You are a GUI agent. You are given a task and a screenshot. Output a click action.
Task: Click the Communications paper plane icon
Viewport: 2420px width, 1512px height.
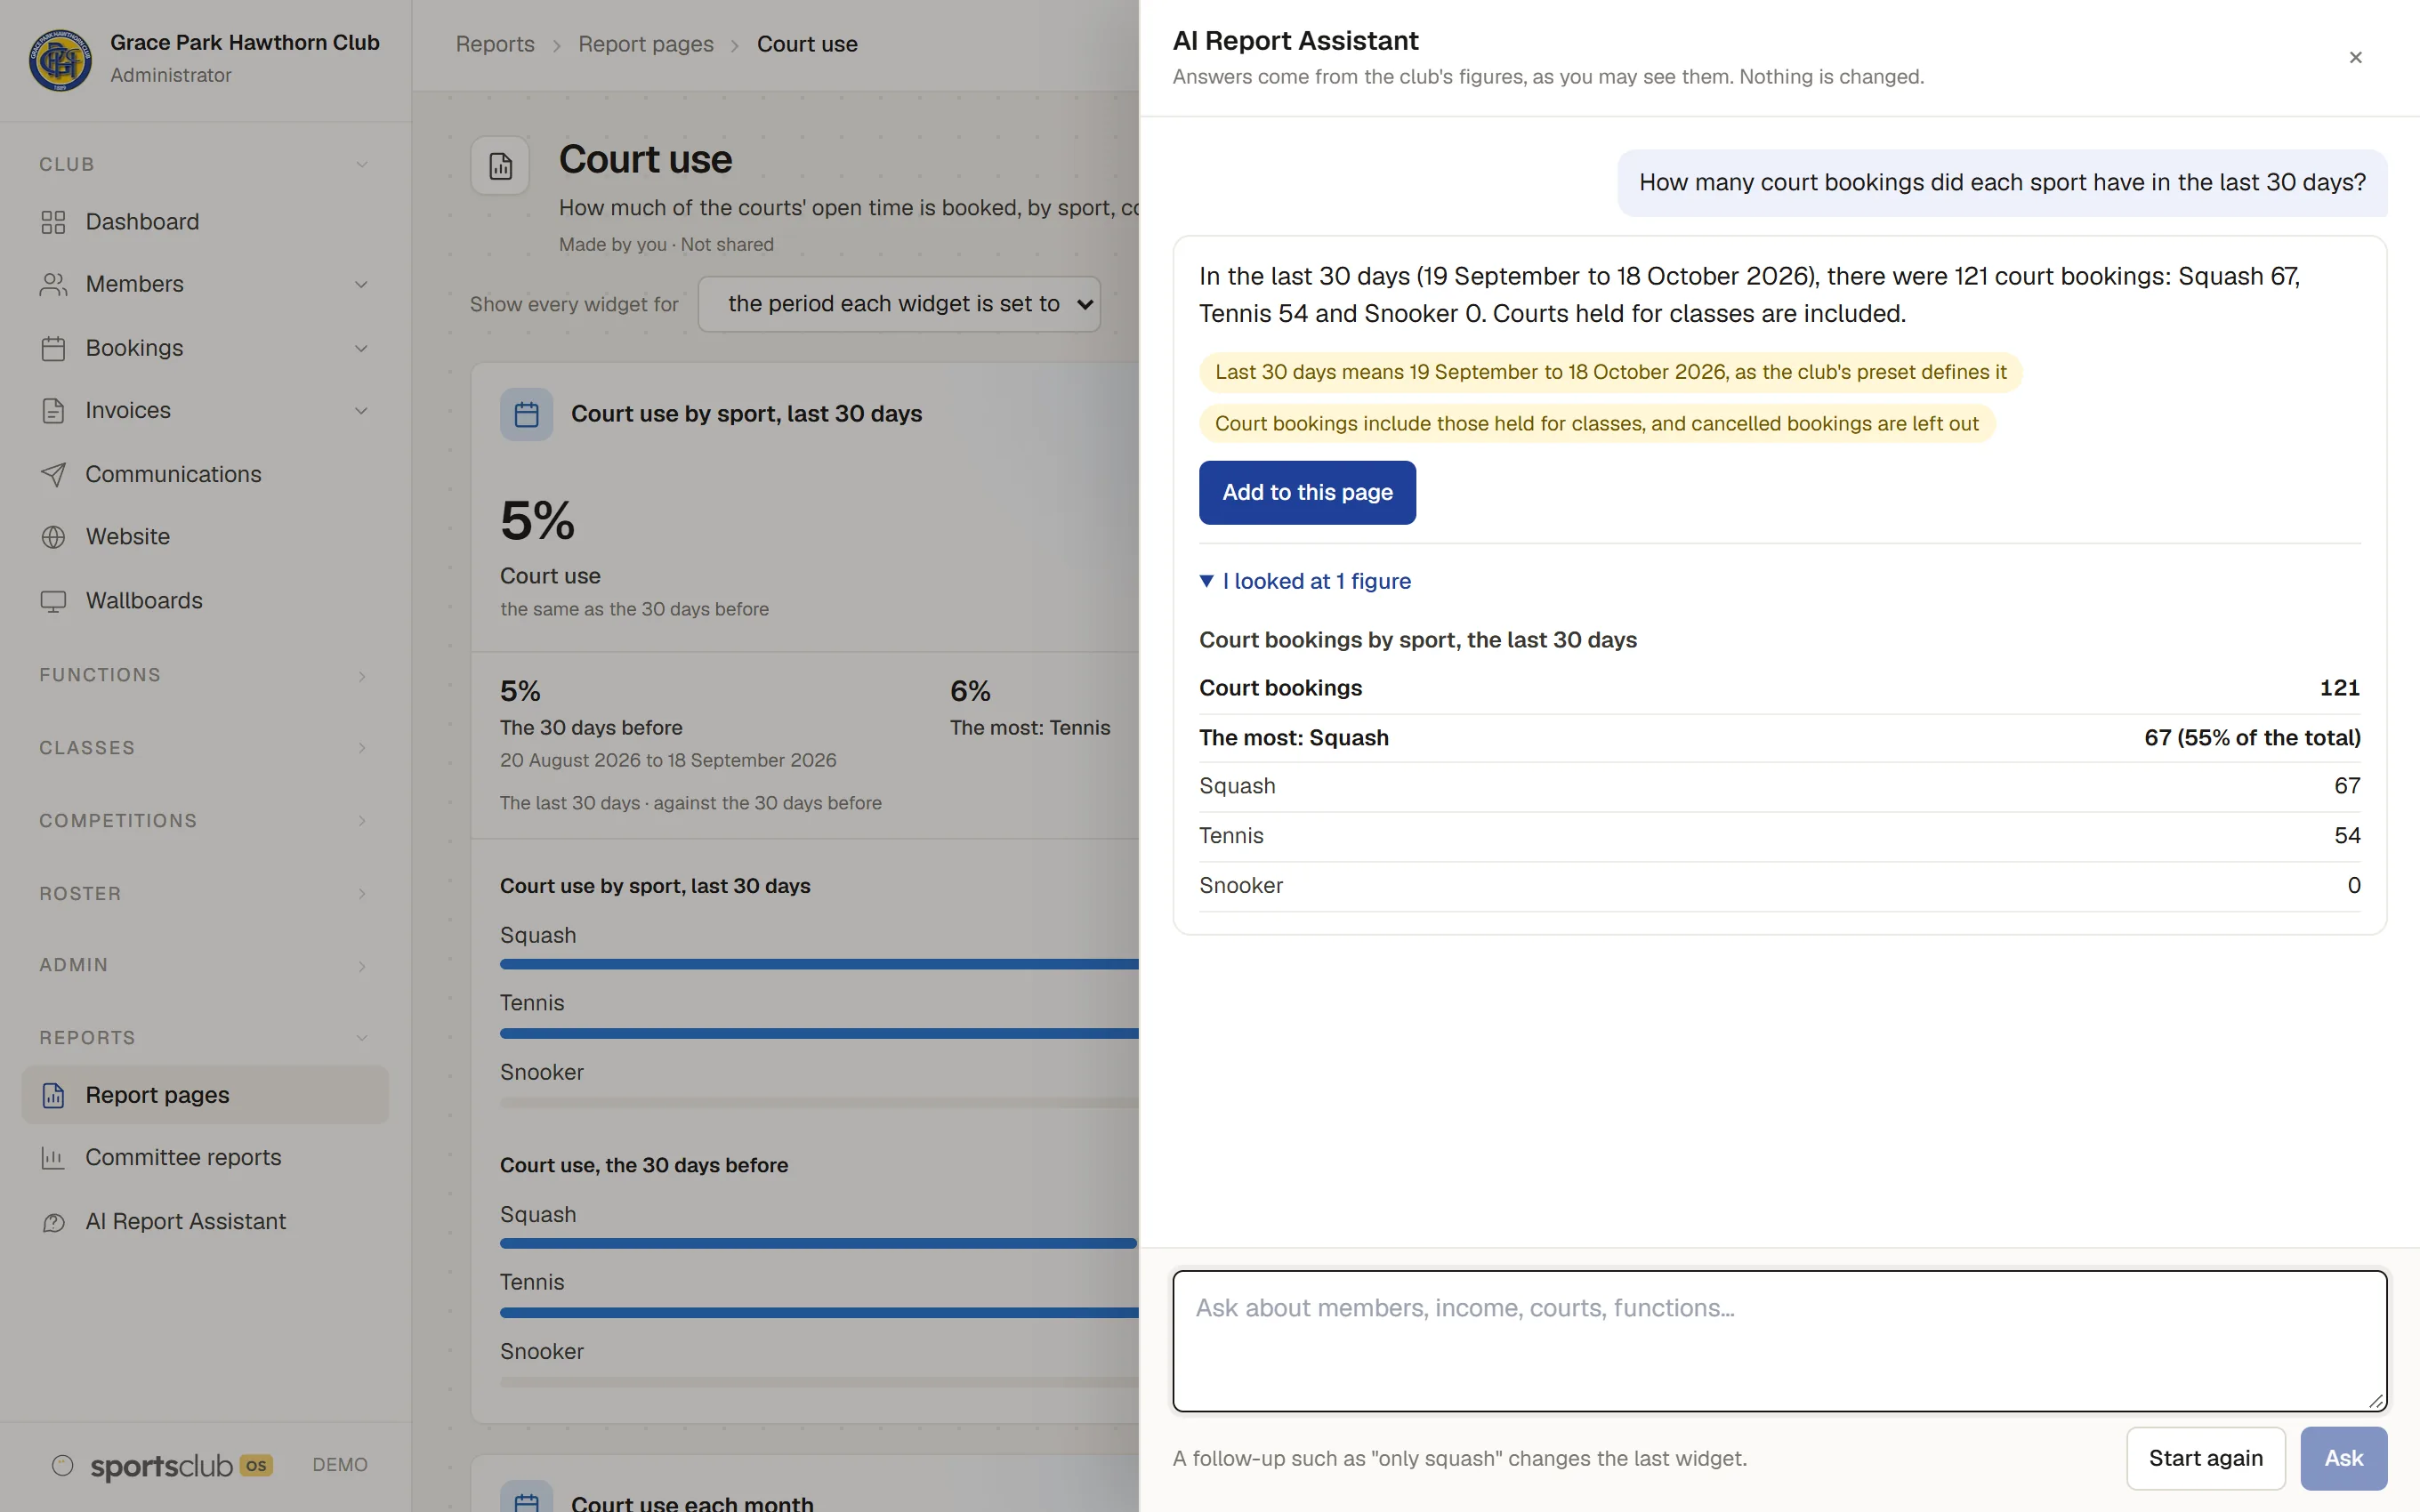click(53, 474)
